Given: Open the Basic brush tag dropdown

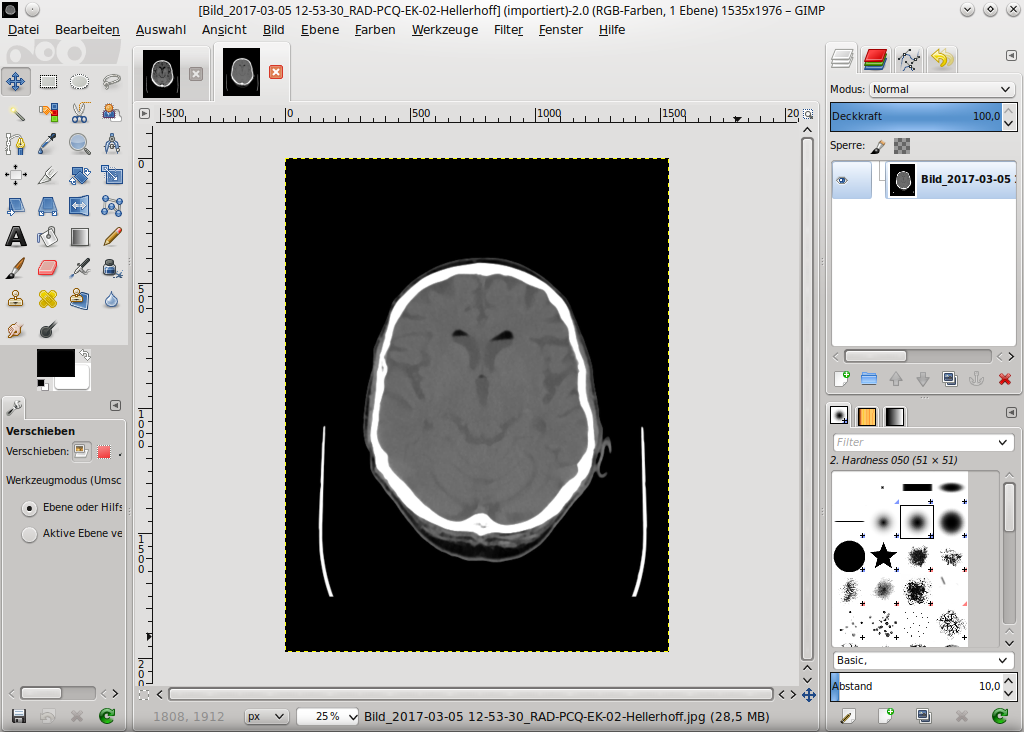Looking at the screenshot, I should [923, 660].
